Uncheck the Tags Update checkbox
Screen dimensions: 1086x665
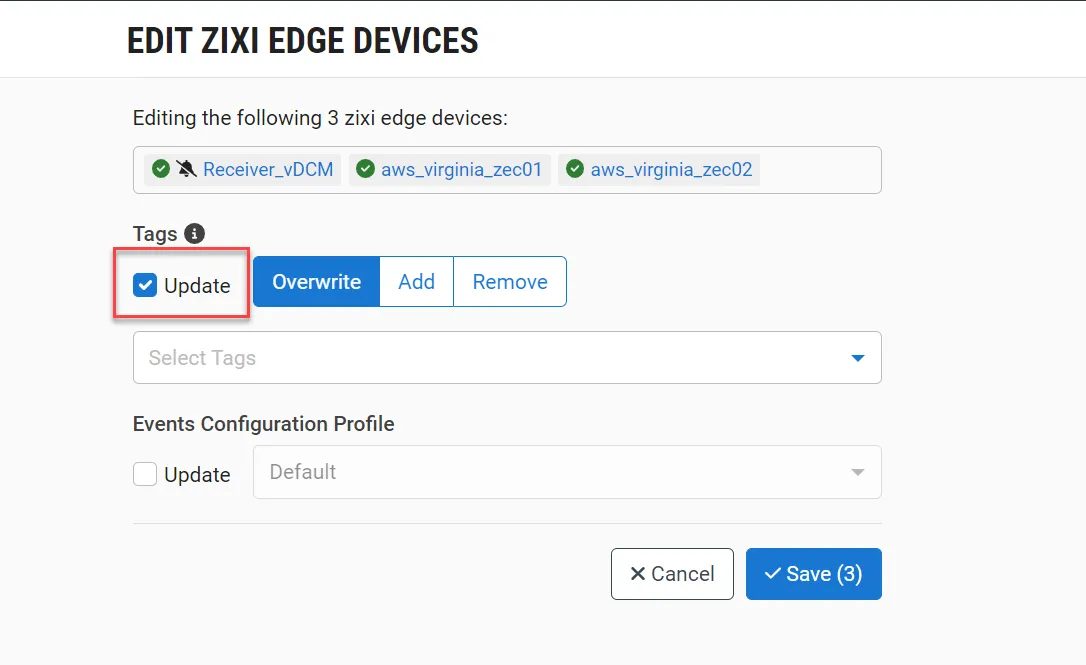click(145, 285)
